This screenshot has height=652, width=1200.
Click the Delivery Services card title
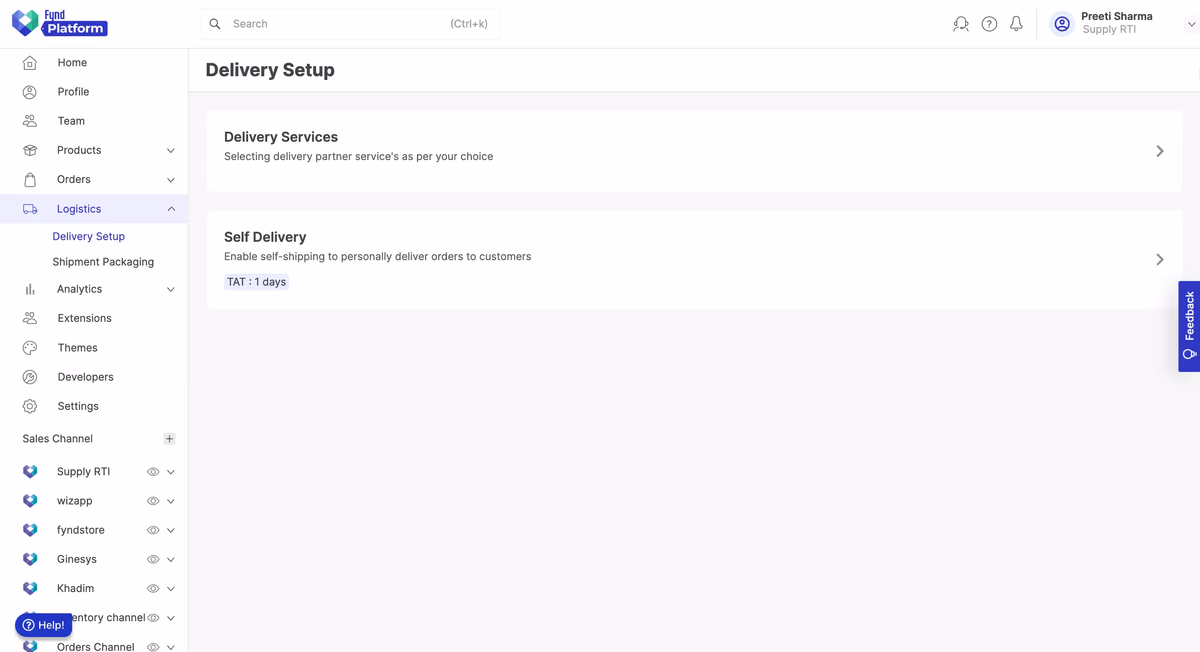[x=281, y=137]
